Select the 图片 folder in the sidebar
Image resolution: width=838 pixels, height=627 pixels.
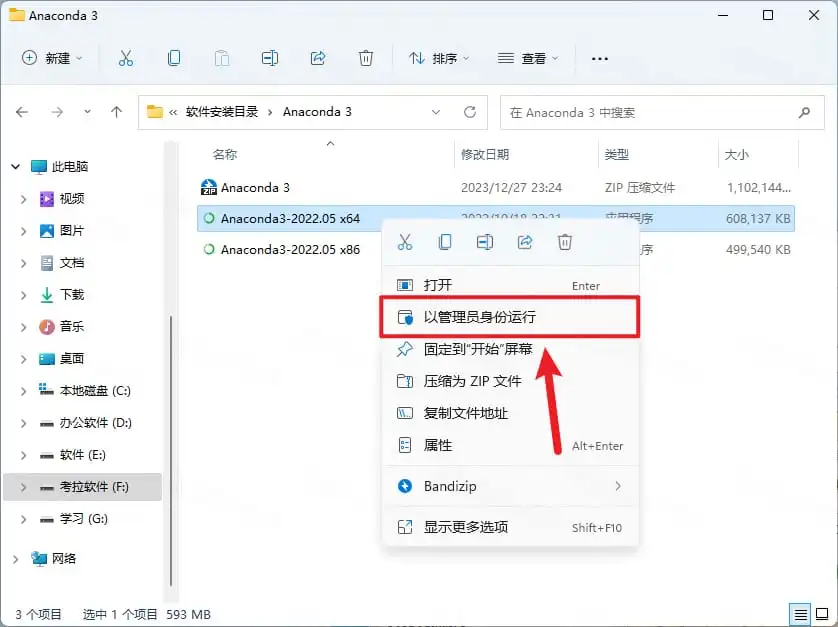(x=72, y=231)
